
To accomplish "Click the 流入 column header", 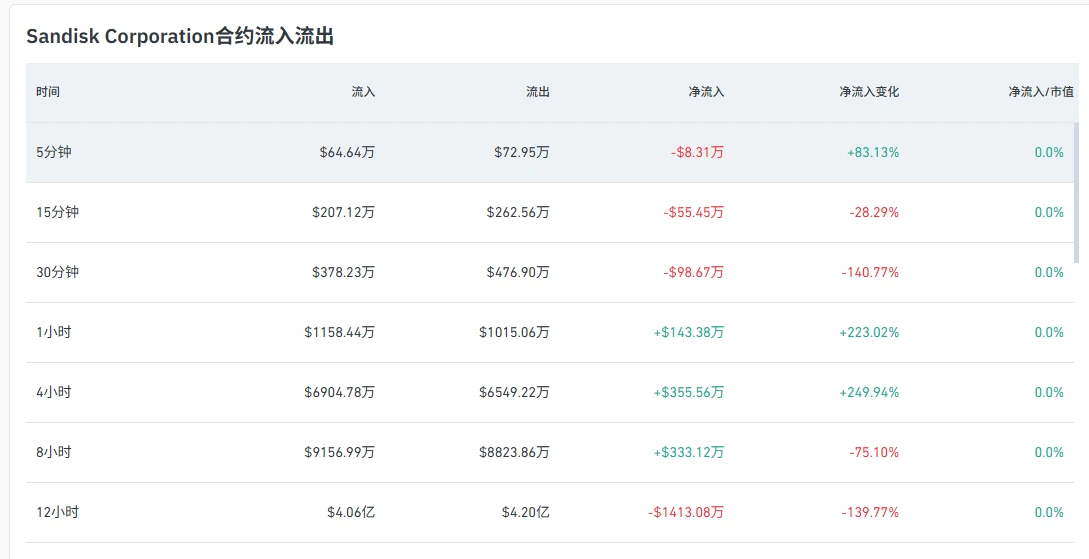I will tap(363, 92).
